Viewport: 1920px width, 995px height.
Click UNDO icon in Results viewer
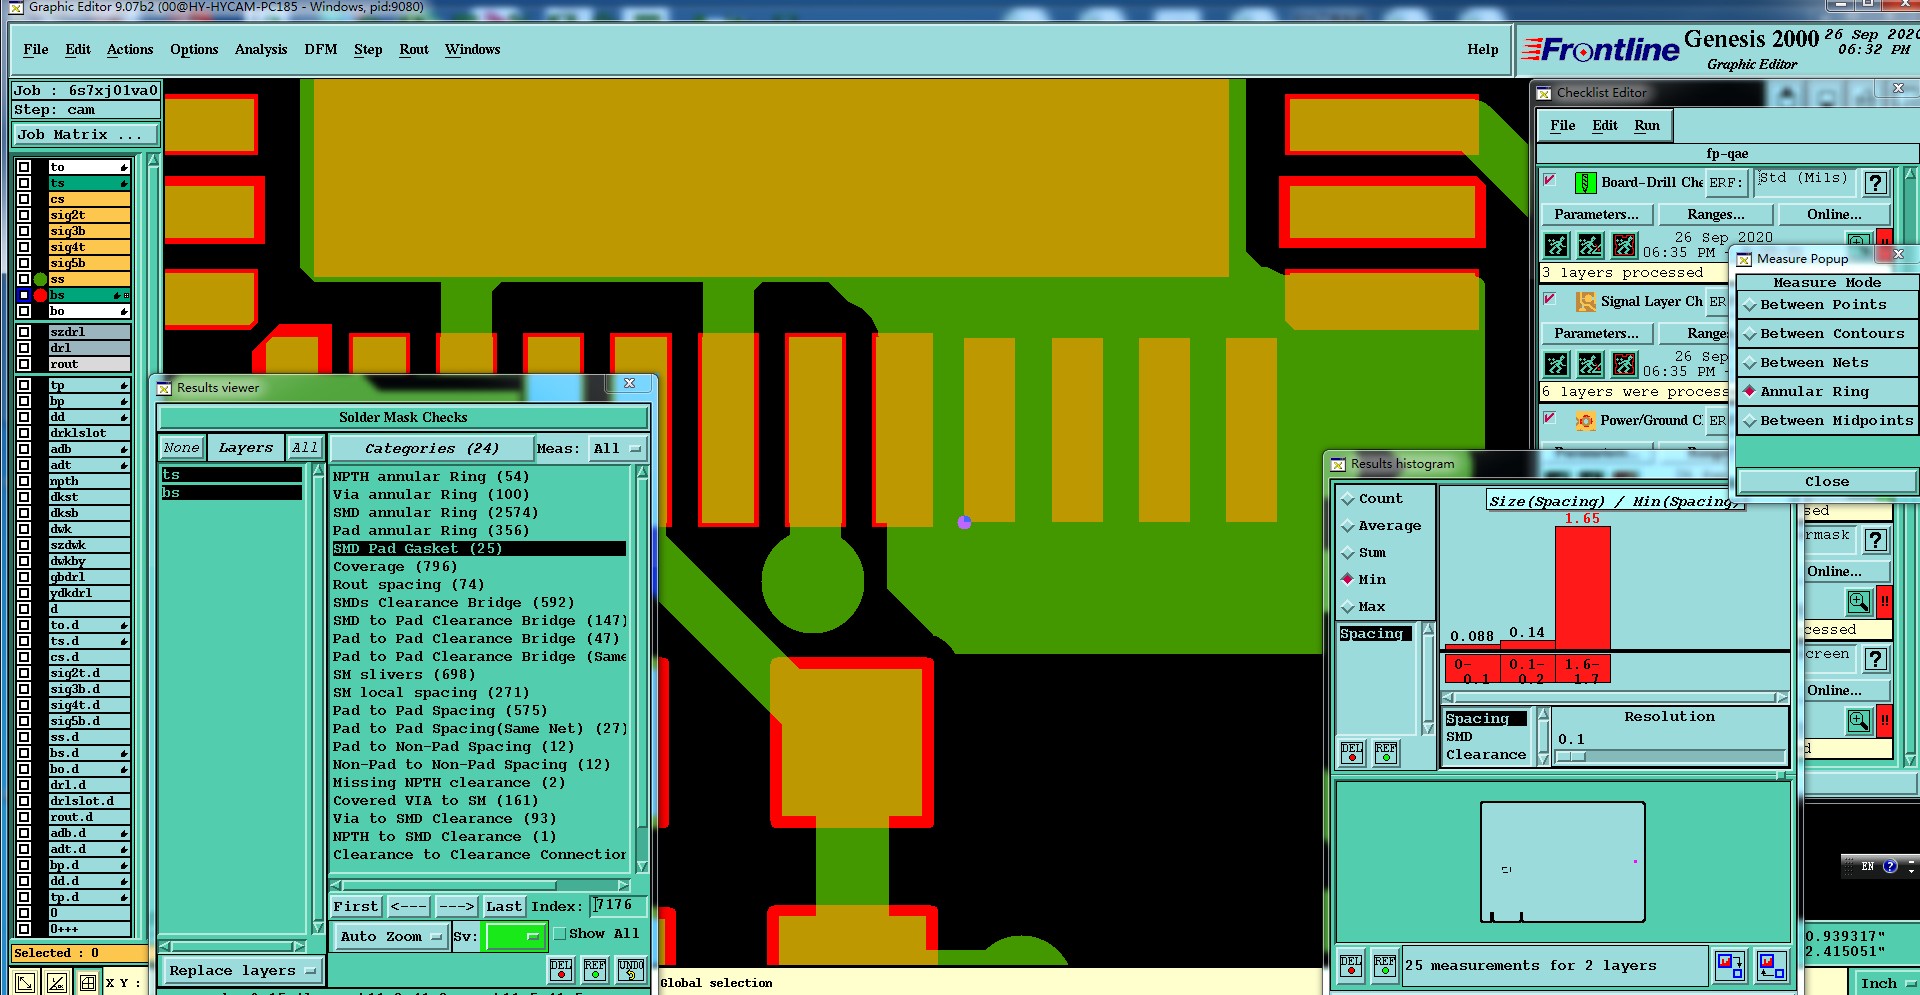pos(630,969)
